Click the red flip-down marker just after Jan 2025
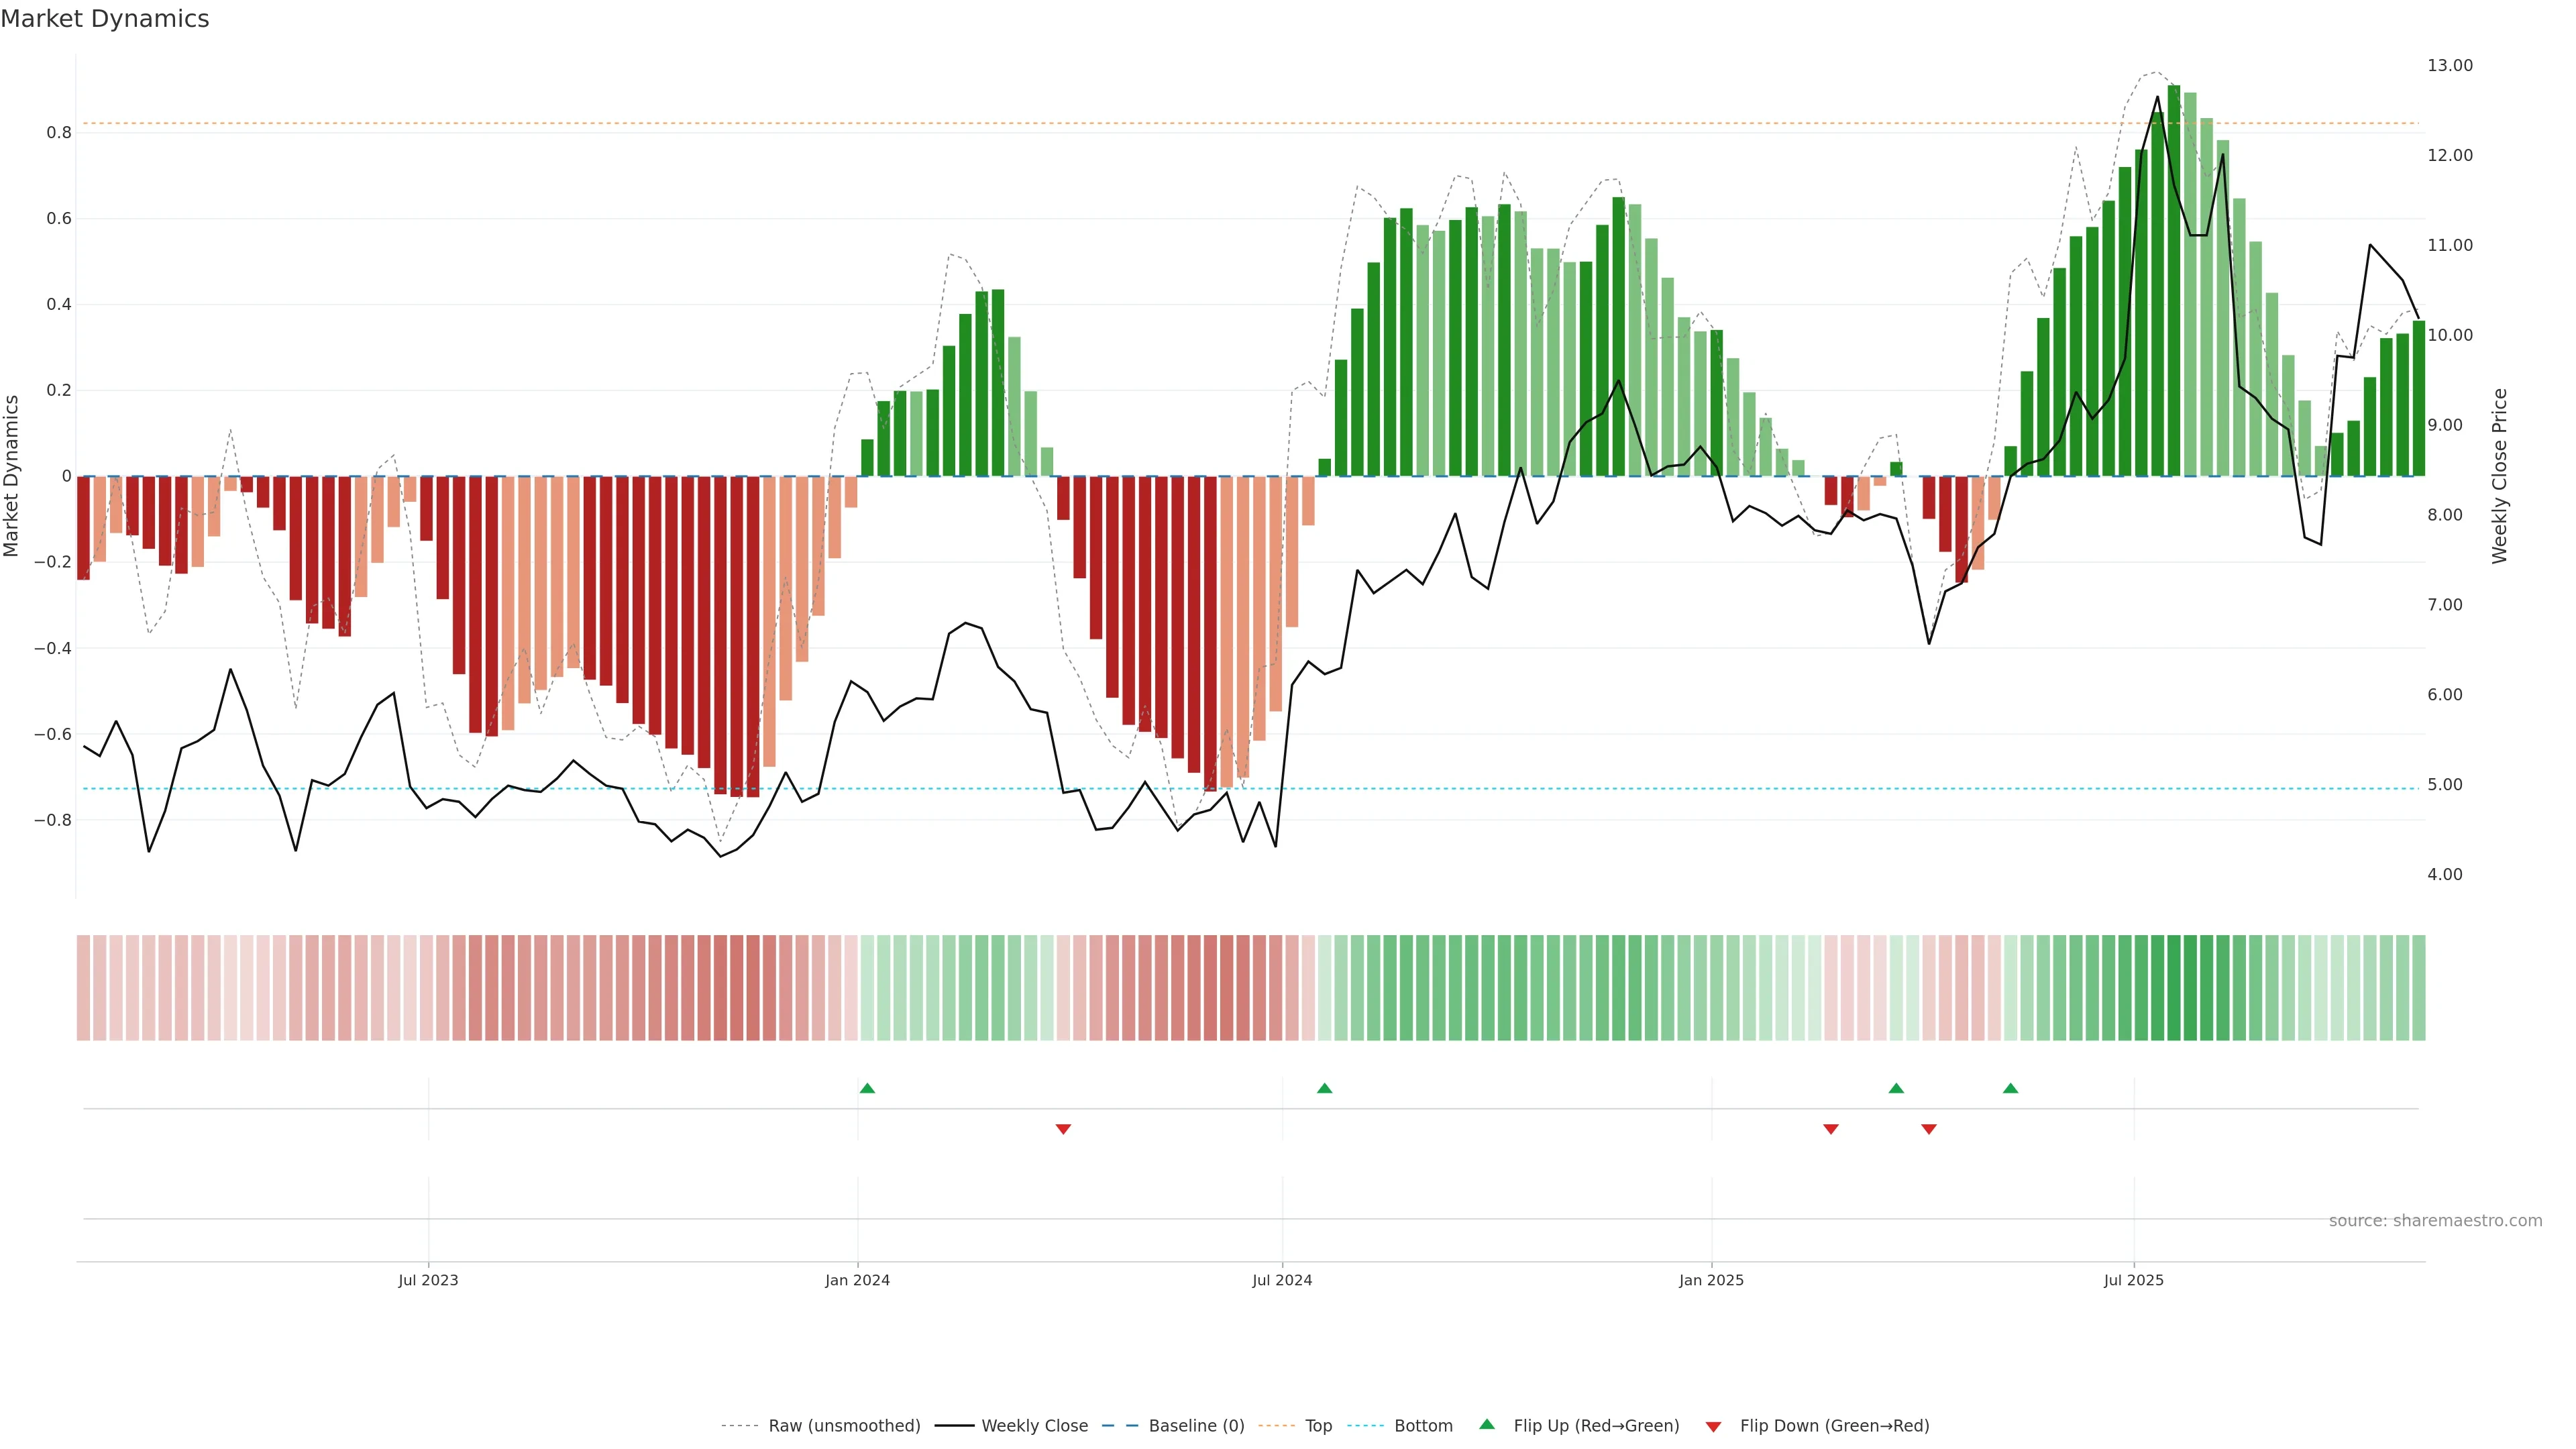The image size is (2576, 1449). pos(1830,1129)
